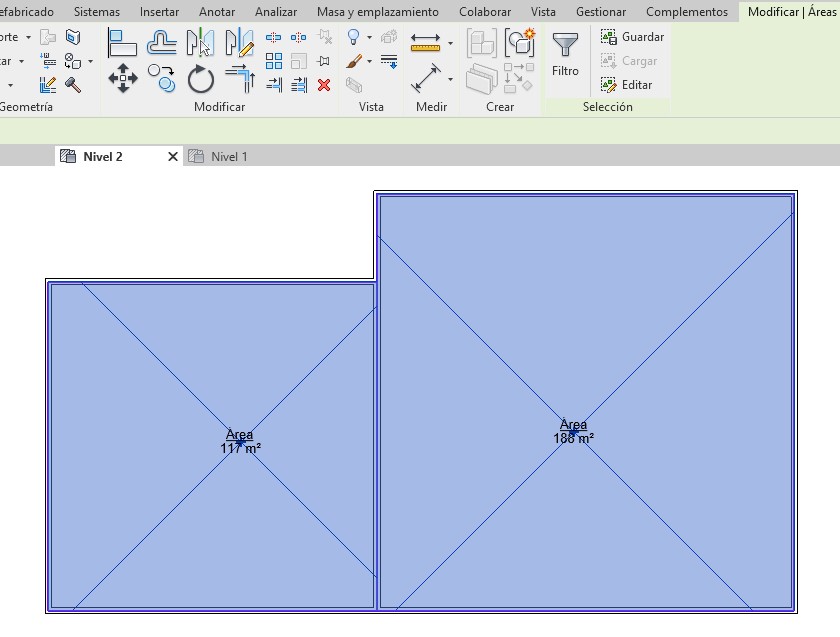
Task: Use Trim/Extend to Corner tool
Action: pos(239,78)
